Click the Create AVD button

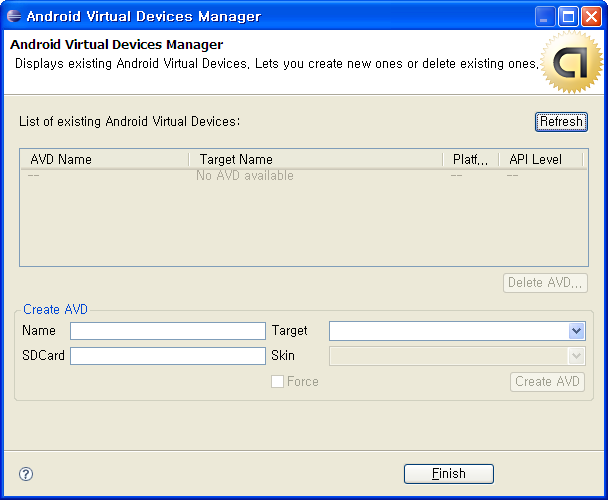click(547, 382)
